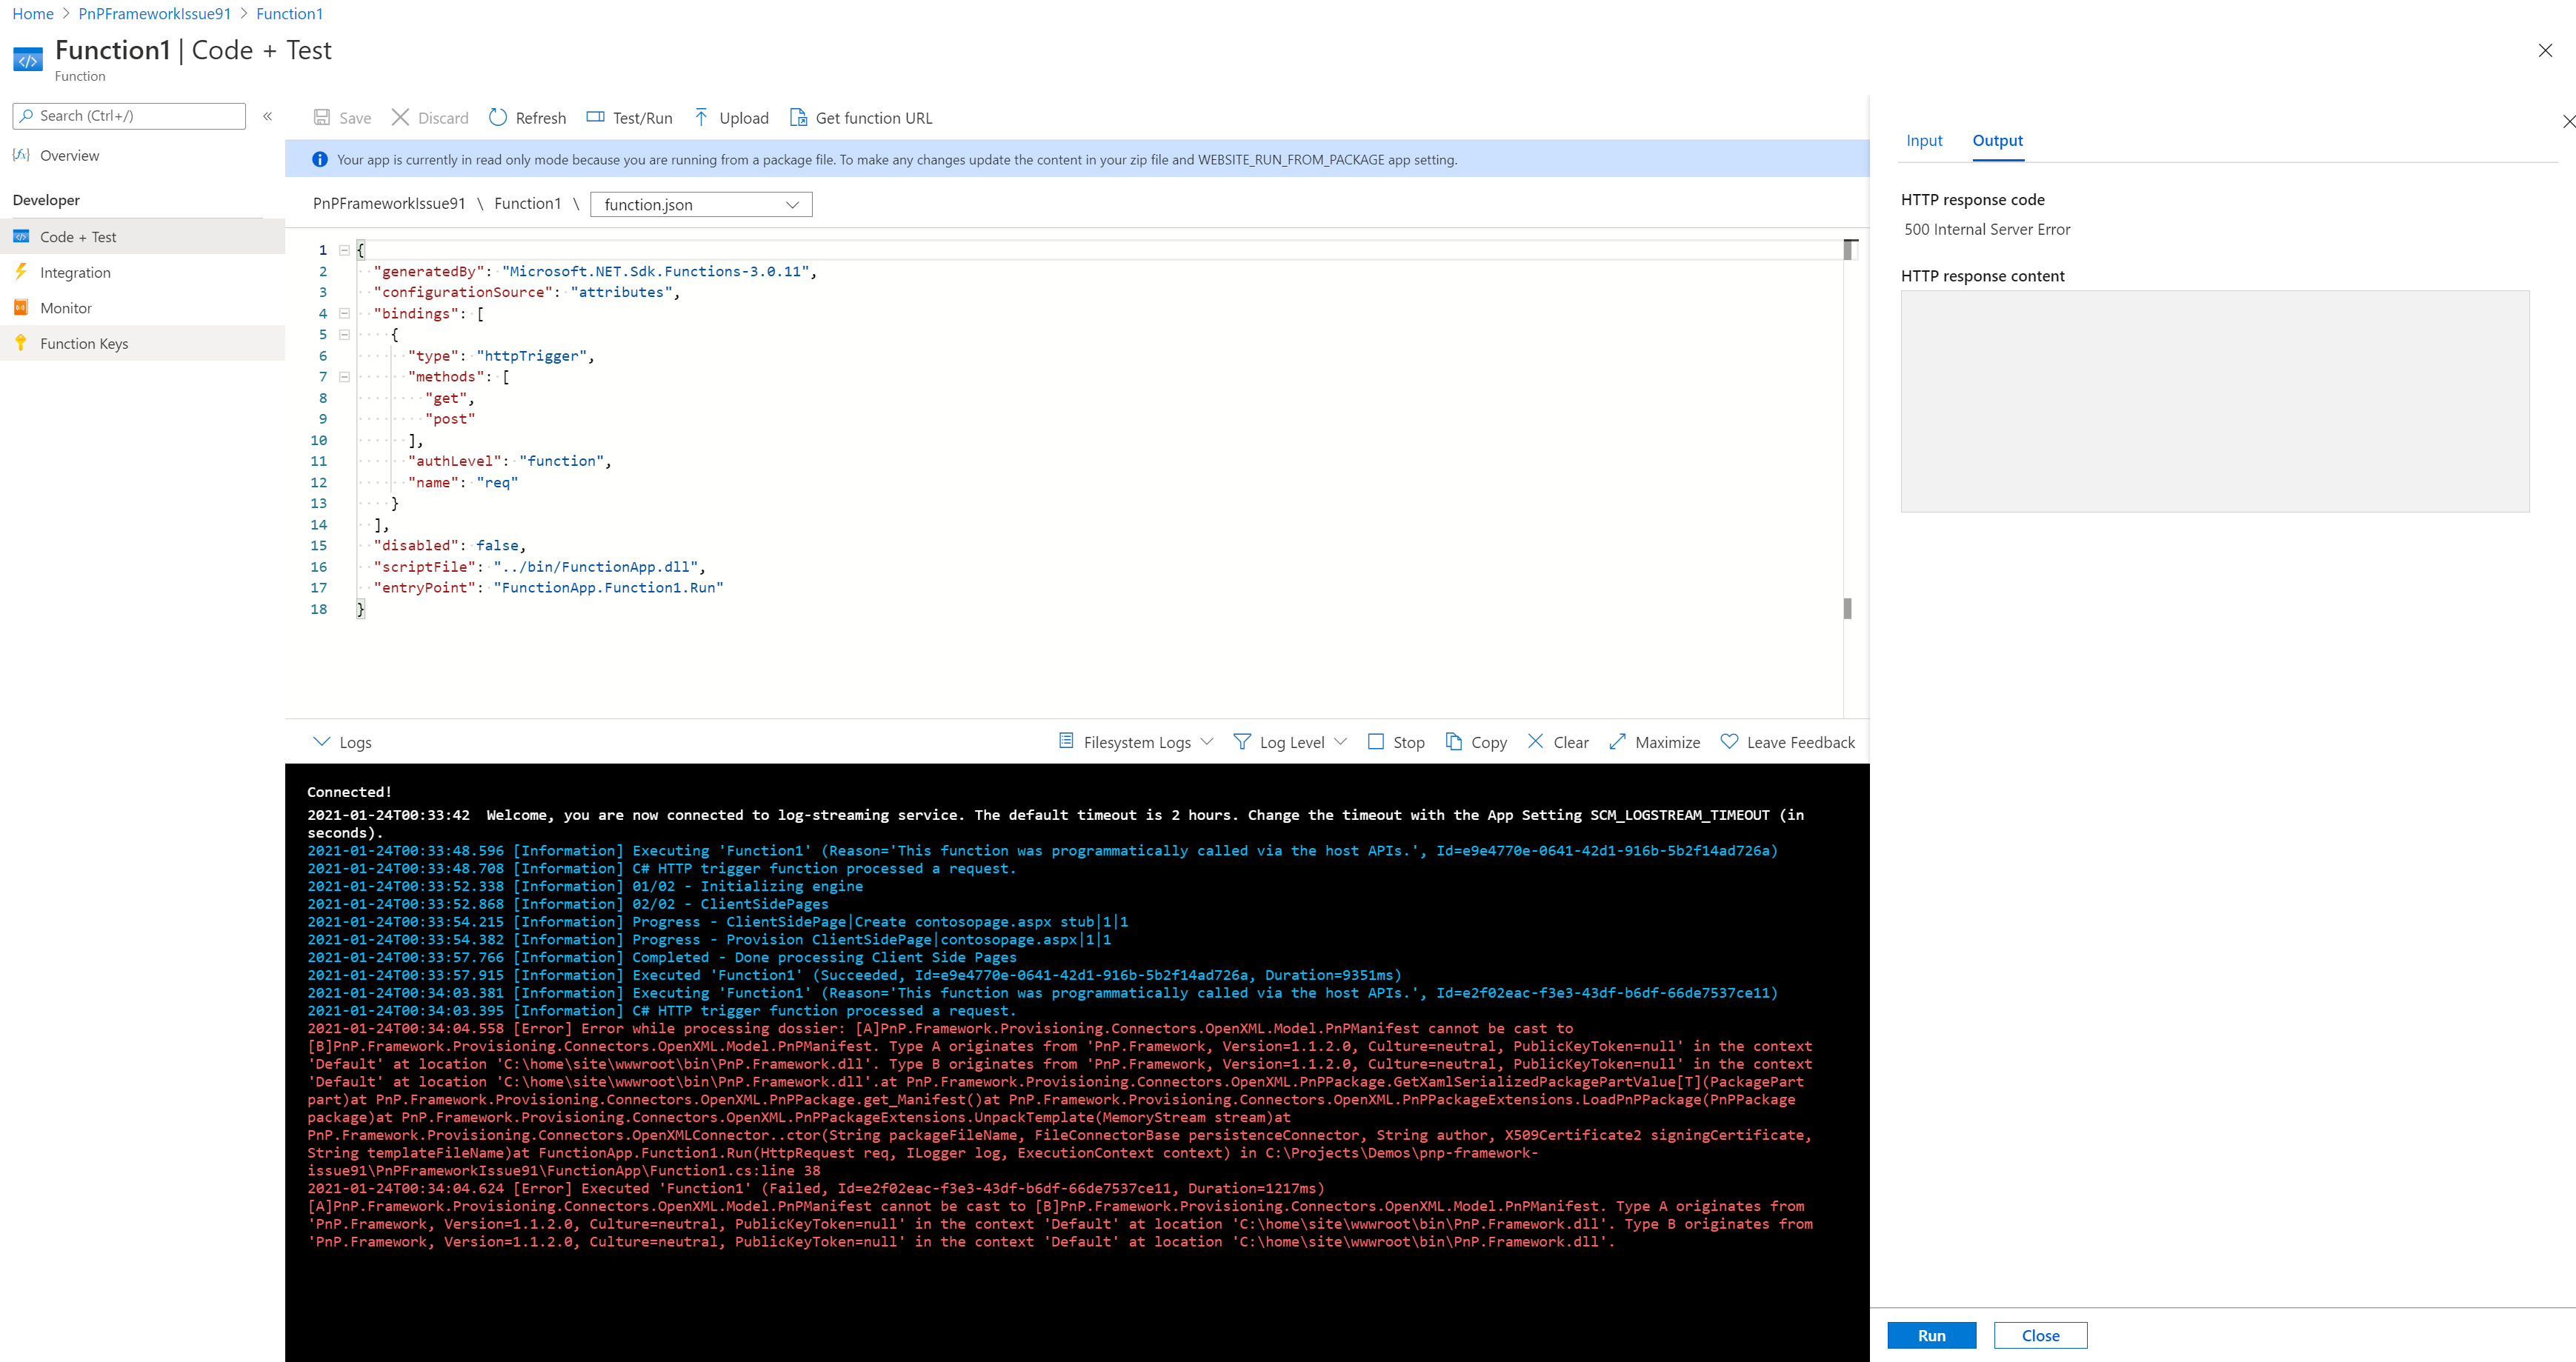Click the Code + Test sidebar icon

(x=21, y=237)
